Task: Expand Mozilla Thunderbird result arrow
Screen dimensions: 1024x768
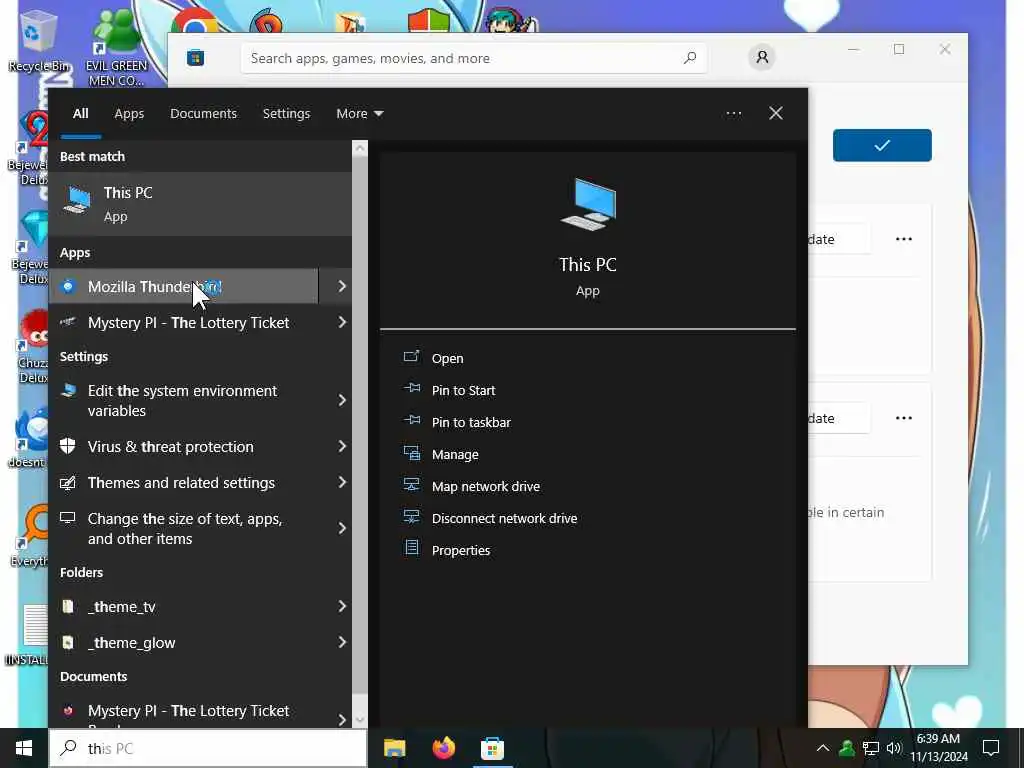Action: click(342, 286)
